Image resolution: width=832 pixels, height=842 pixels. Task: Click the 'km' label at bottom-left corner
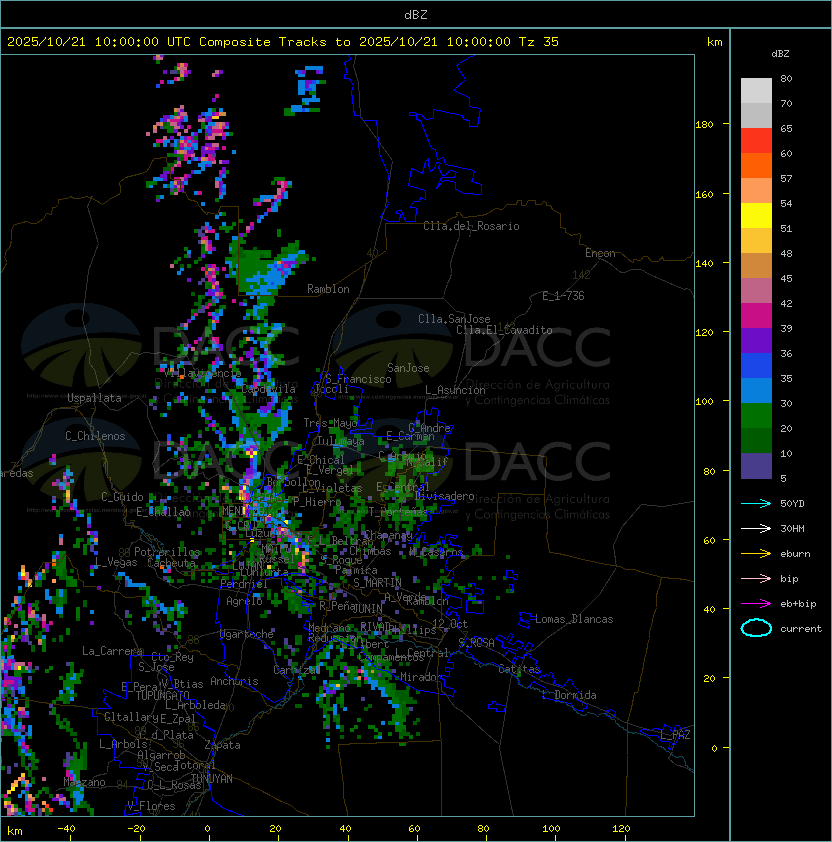15,831
